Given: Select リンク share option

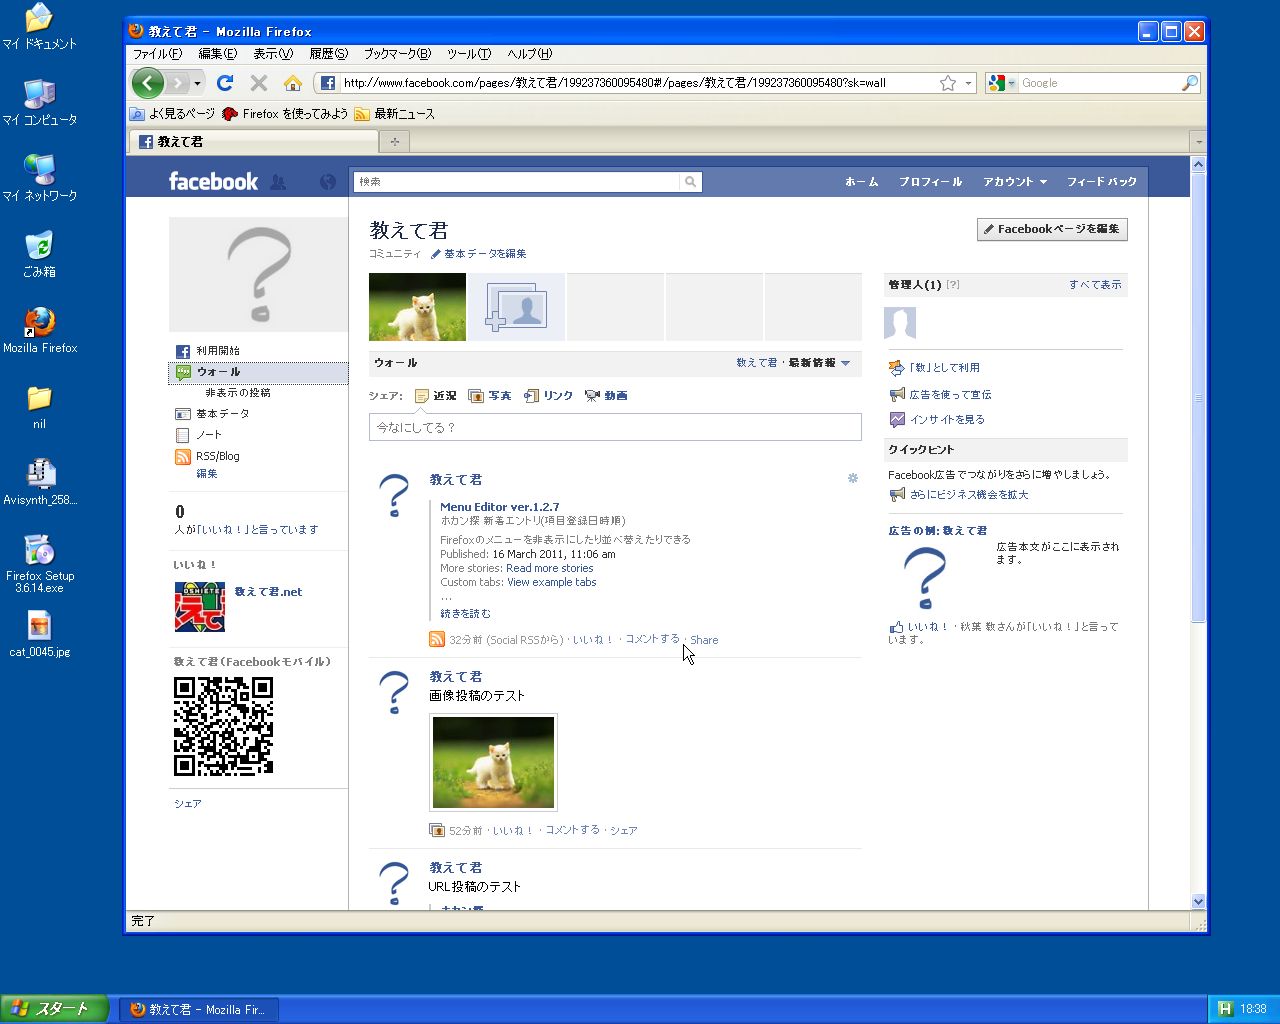Looking at the screenshot, I should point(549,396).
